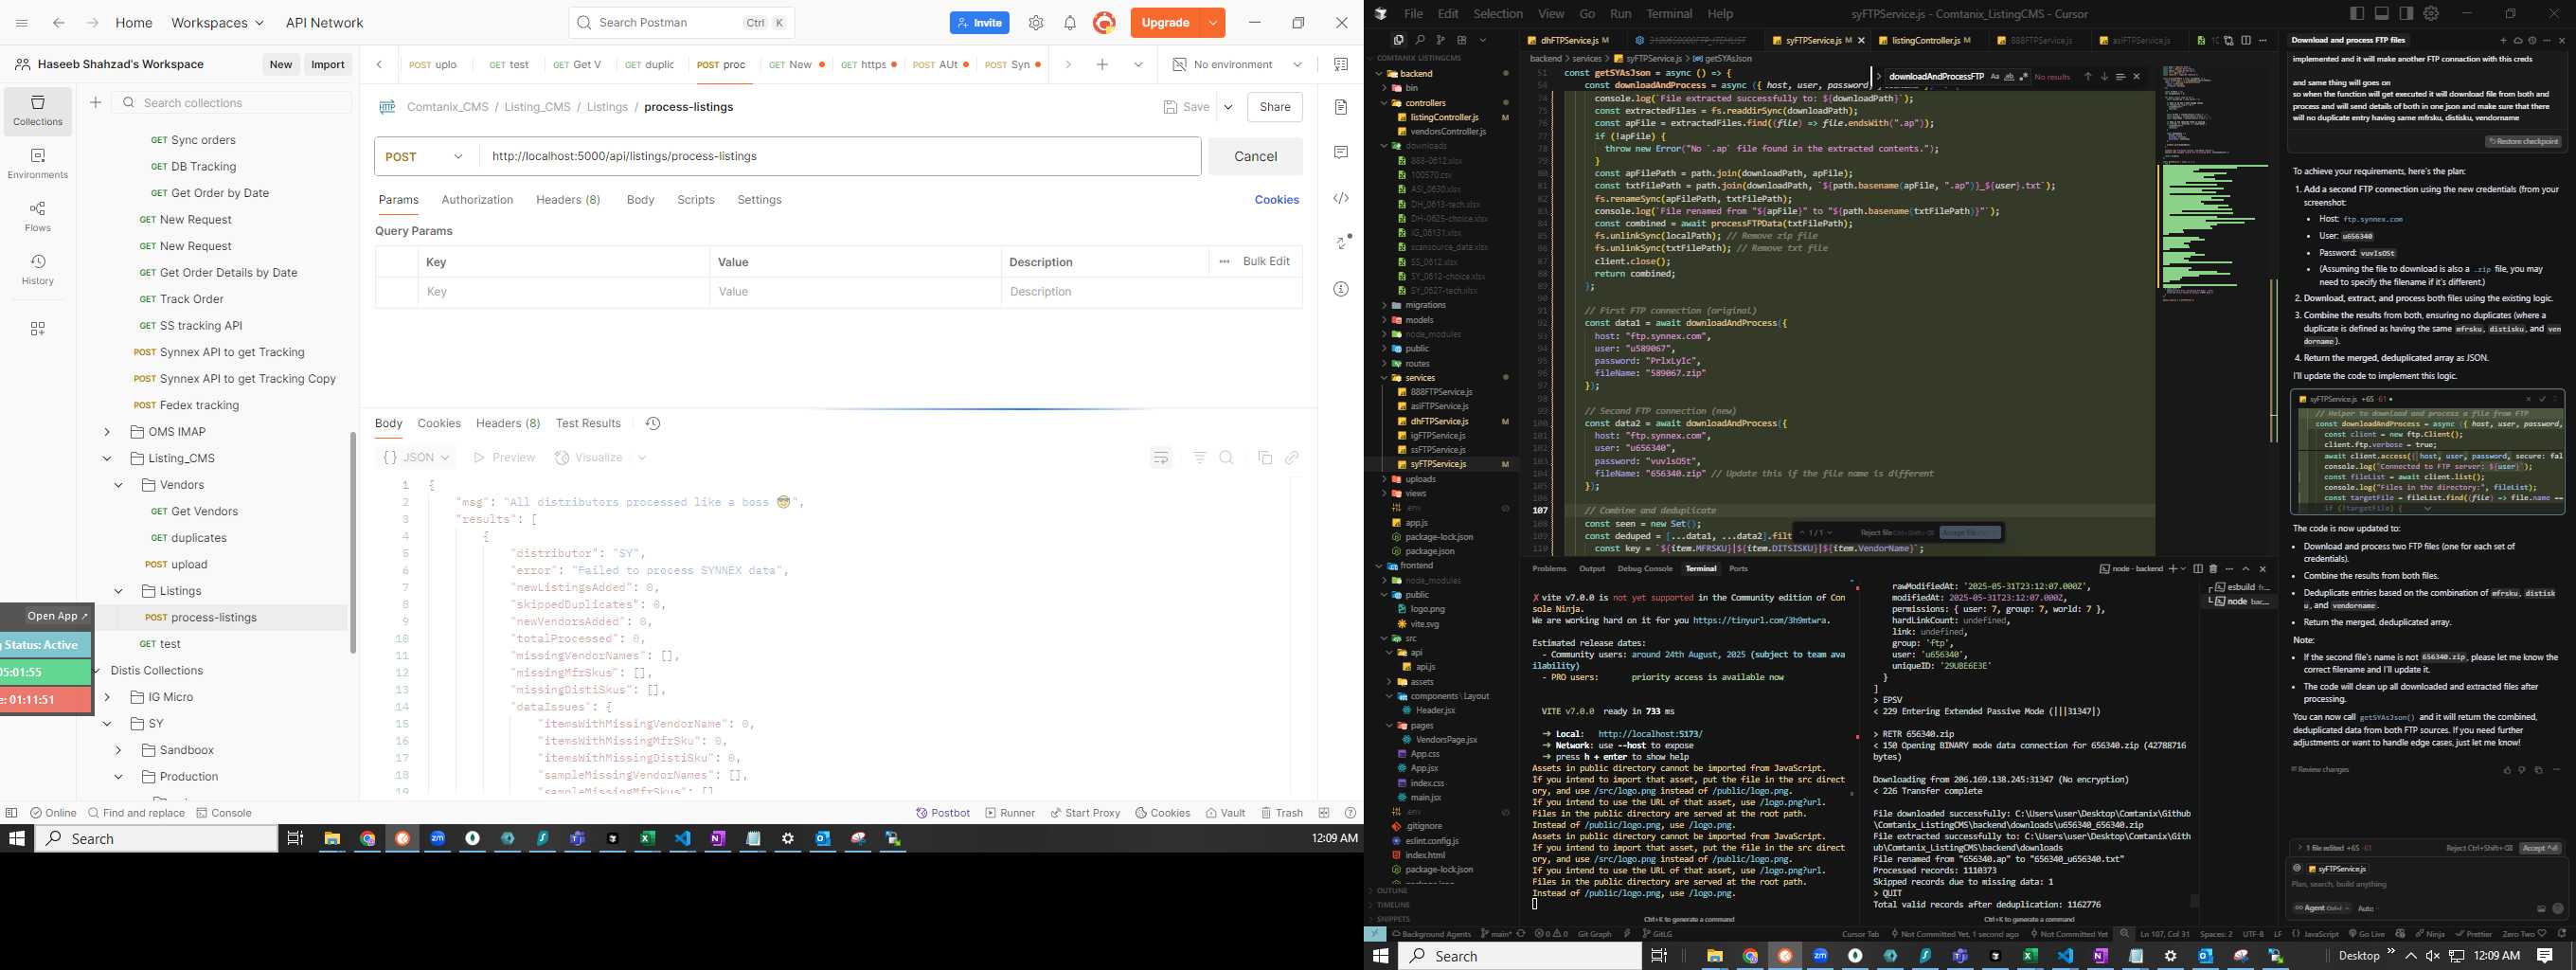Open the Debug Console panel tab in Cursor
This screenshot has height=970, width=2576.
click(1644, 568)
